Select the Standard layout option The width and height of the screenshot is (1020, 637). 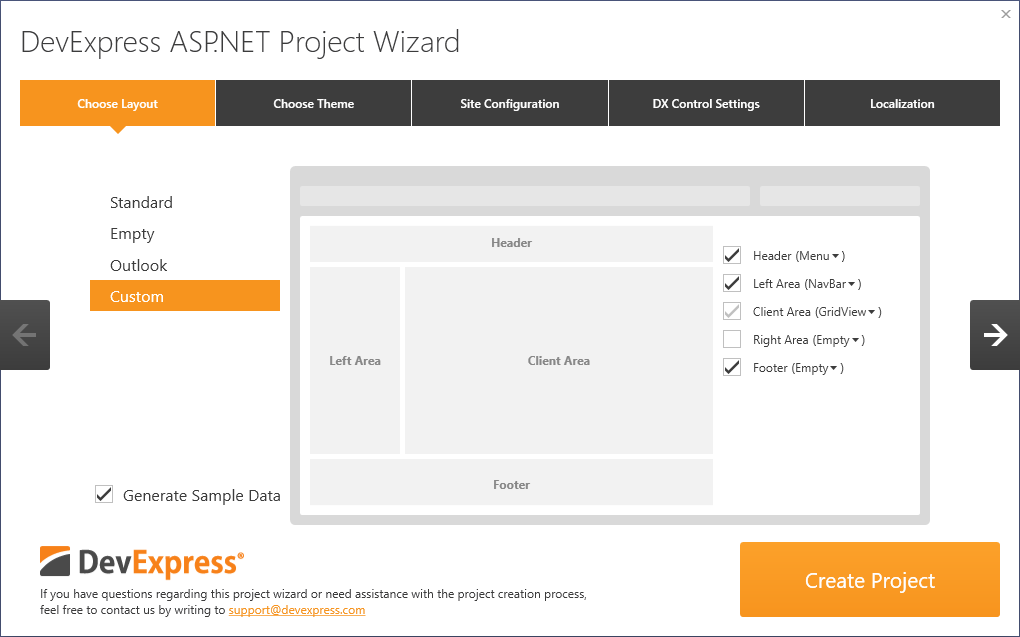141,202
